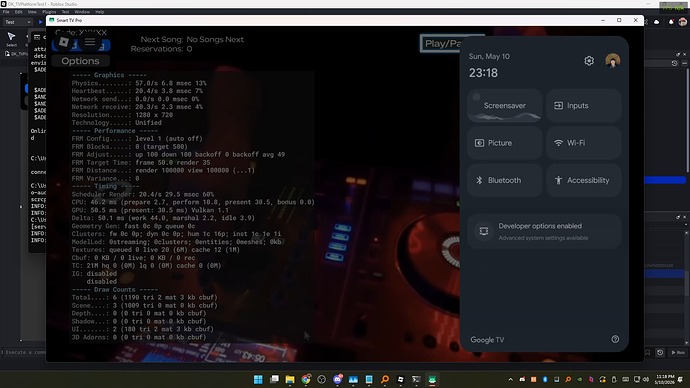Click the command bar history clock icon
Viewport: 690px width, 388px height.
660,352
